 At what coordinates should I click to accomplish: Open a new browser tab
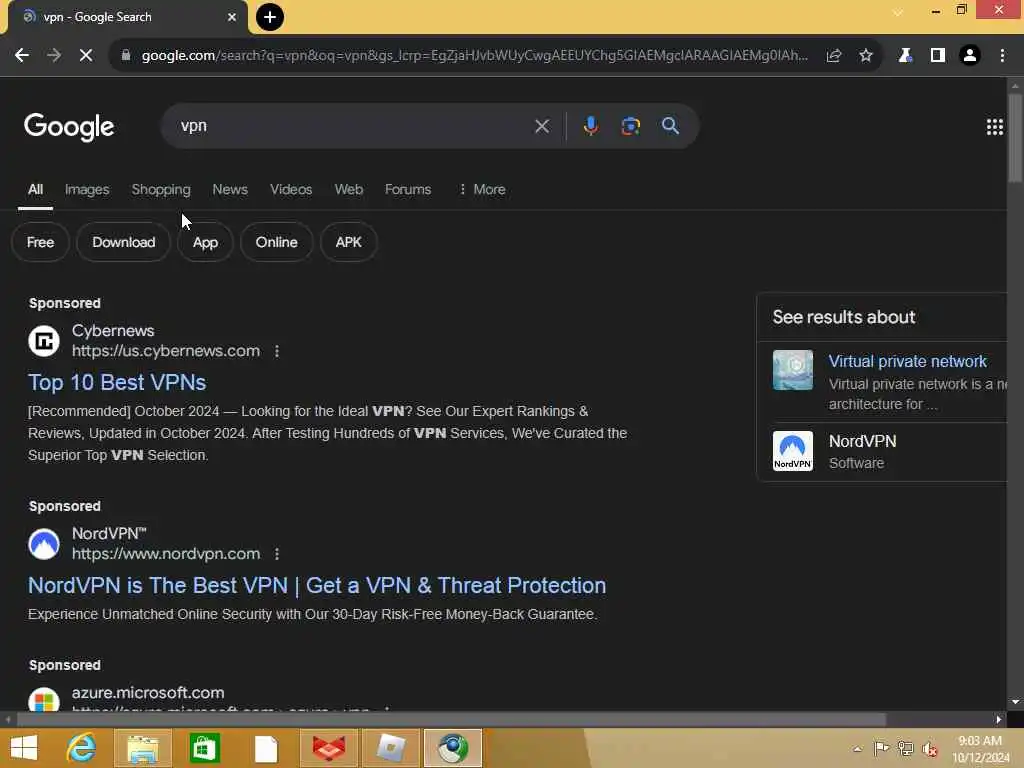270,17
